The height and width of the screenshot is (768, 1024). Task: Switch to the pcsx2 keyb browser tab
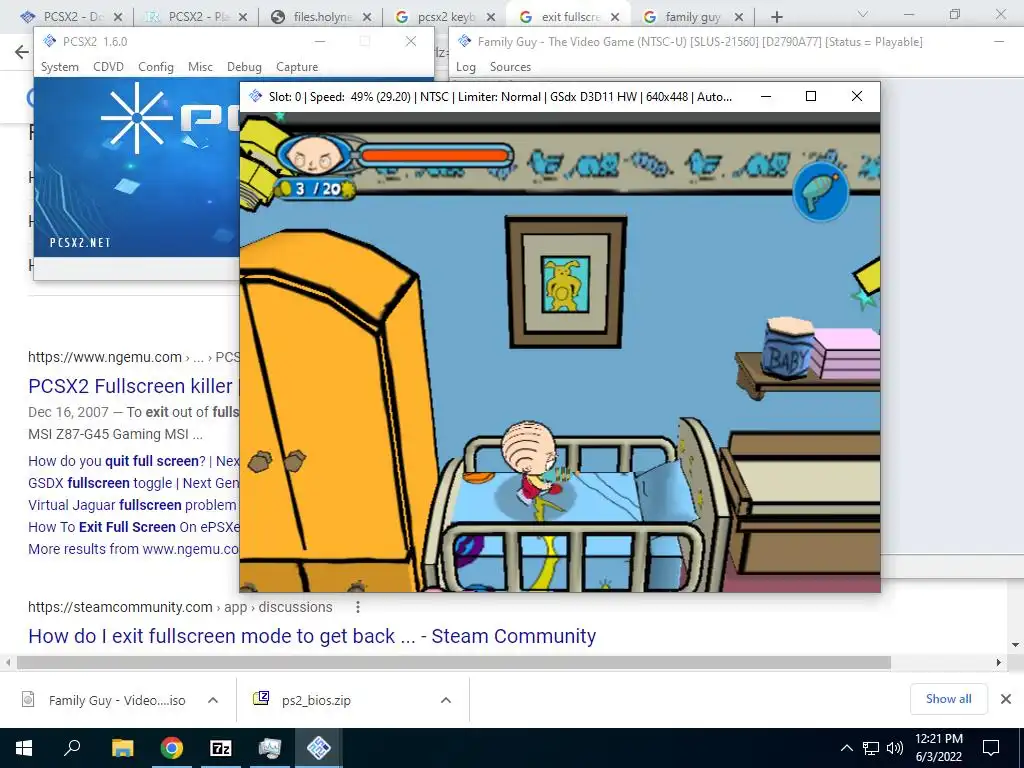(x=446, y=17)
